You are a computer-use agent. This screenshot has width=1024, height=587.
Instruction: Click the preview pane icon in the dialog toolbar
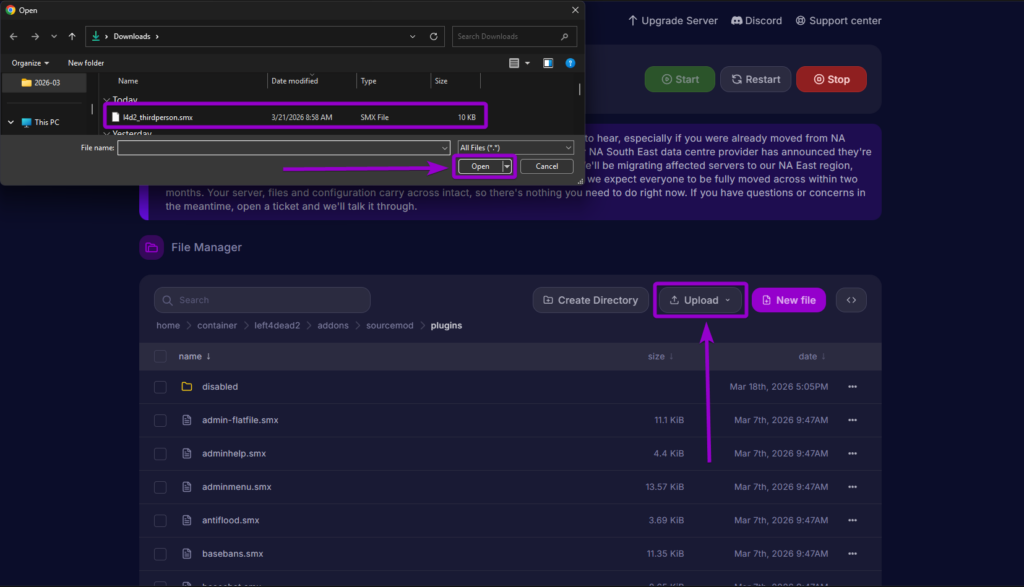pyautogui.click(x=548, y=62)
